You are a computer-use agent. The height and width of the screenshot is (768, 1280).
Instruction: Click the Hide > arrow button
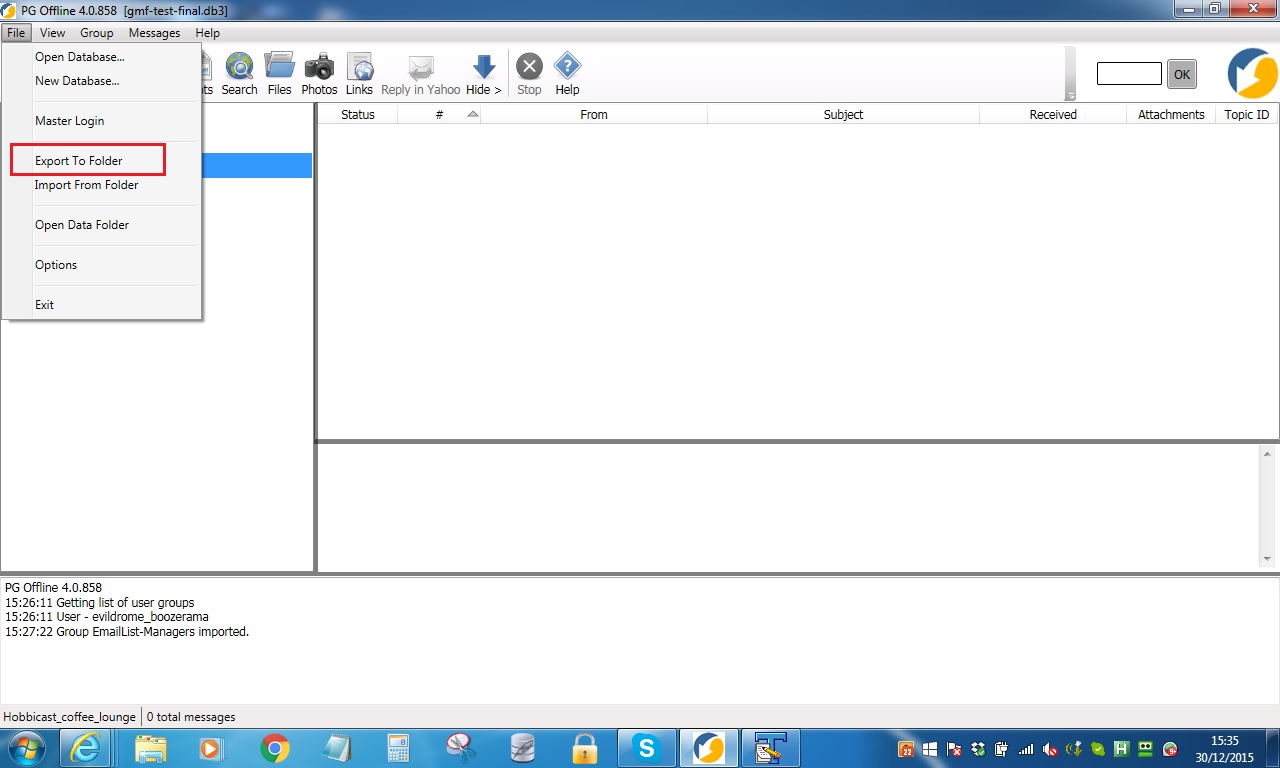click(484, 74)
